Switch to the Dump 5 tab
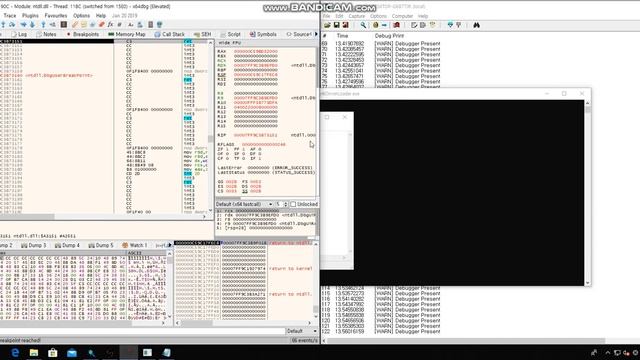Image resolution: width=640 pixels, height=360 pixels. coord(101,245)
